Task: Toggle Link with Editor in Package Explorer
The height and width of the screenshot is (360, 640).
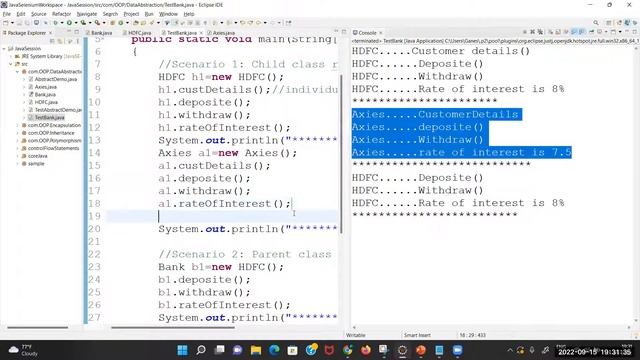Action: click(60, 41)
